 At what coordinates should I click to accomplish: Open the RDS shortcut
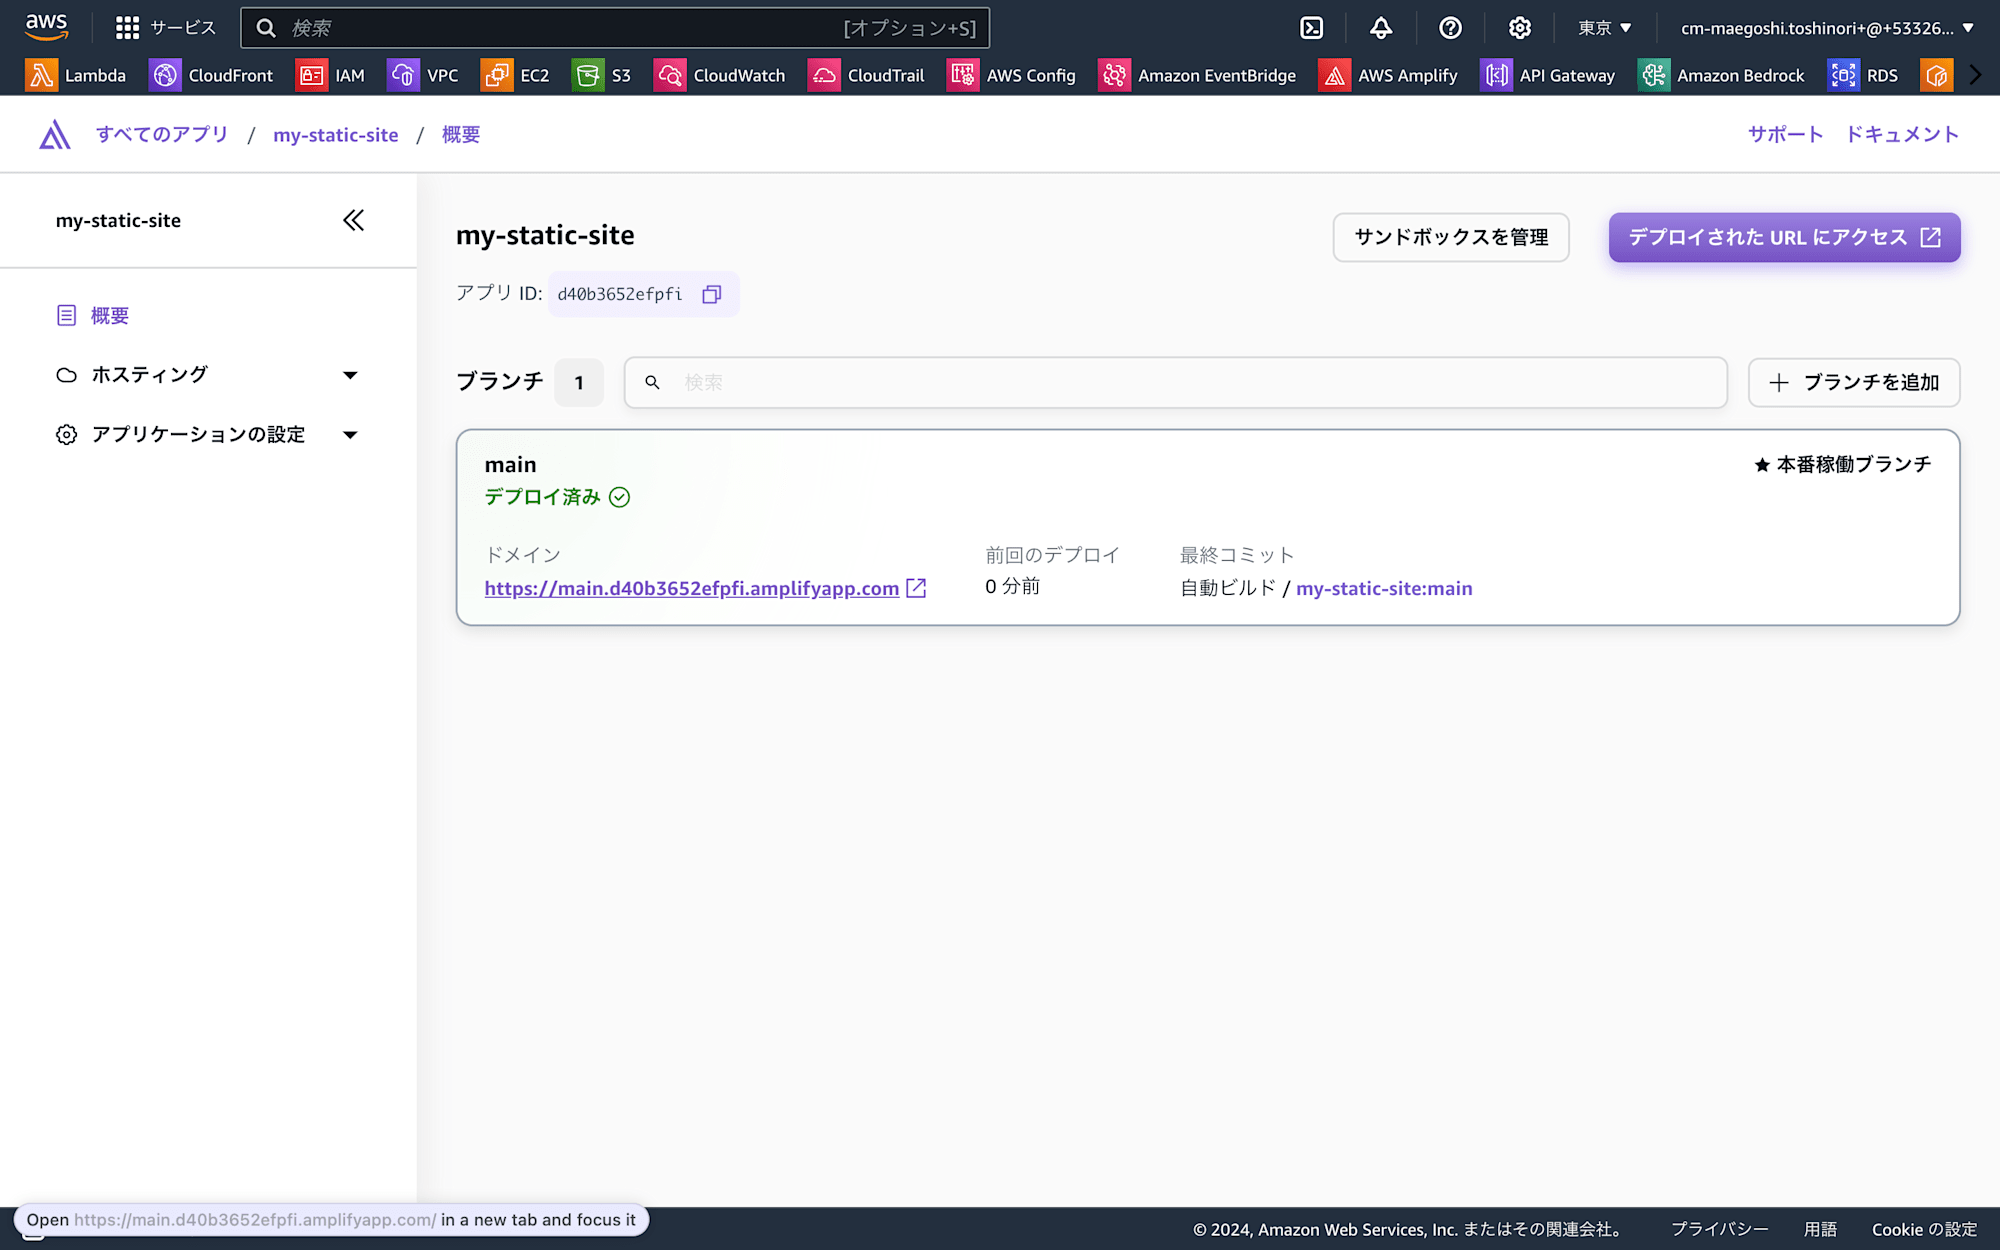coord(1863,75)
